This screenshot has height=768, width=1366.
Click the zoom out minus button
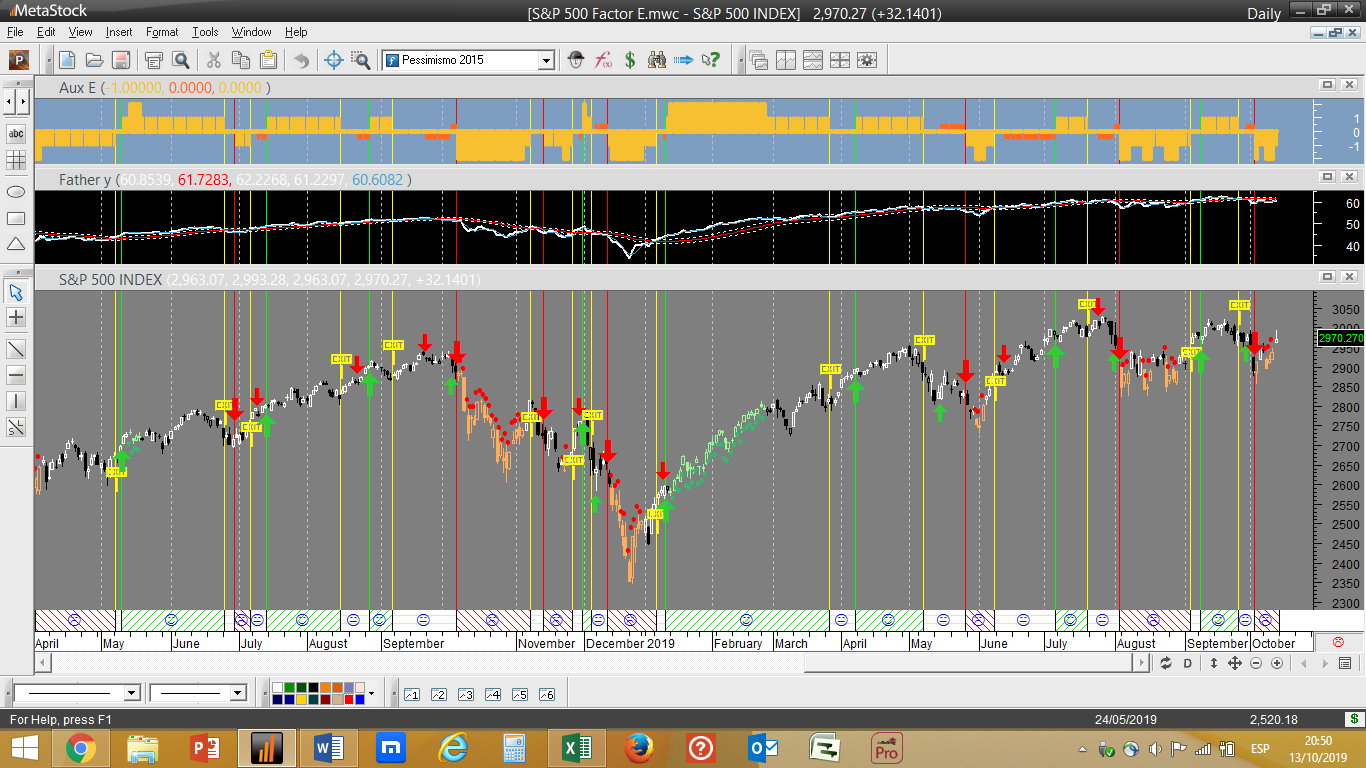(x=1256, y=663)
